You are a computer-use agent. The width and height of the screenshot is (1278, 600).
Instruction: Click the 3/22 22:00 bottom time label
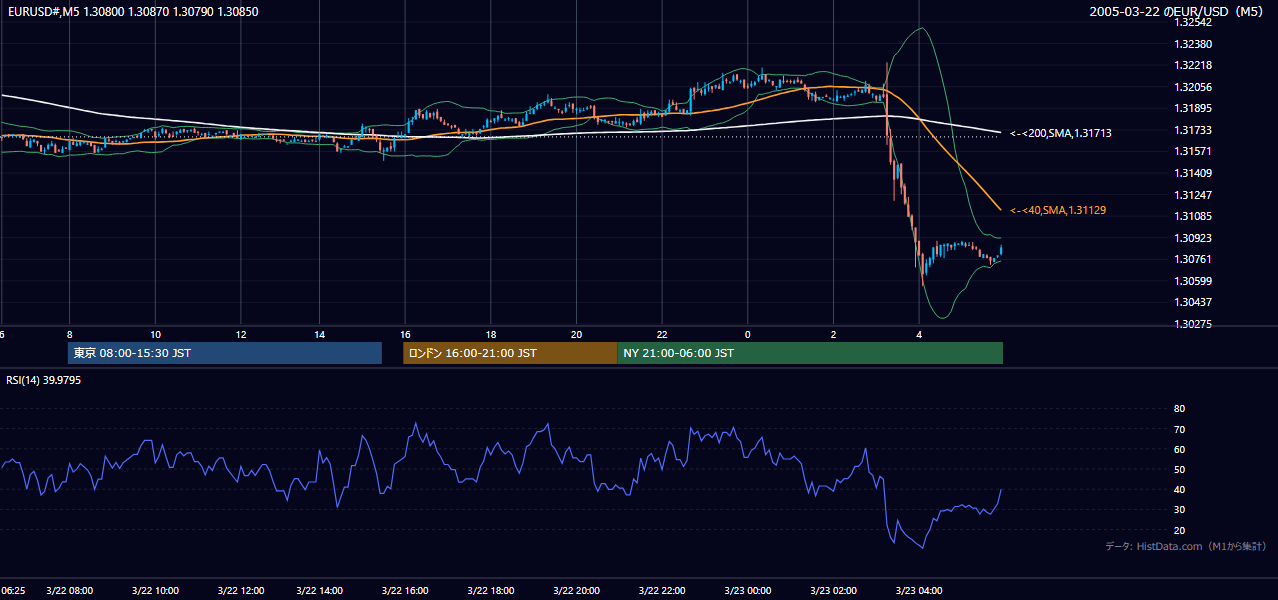(662, 591)
